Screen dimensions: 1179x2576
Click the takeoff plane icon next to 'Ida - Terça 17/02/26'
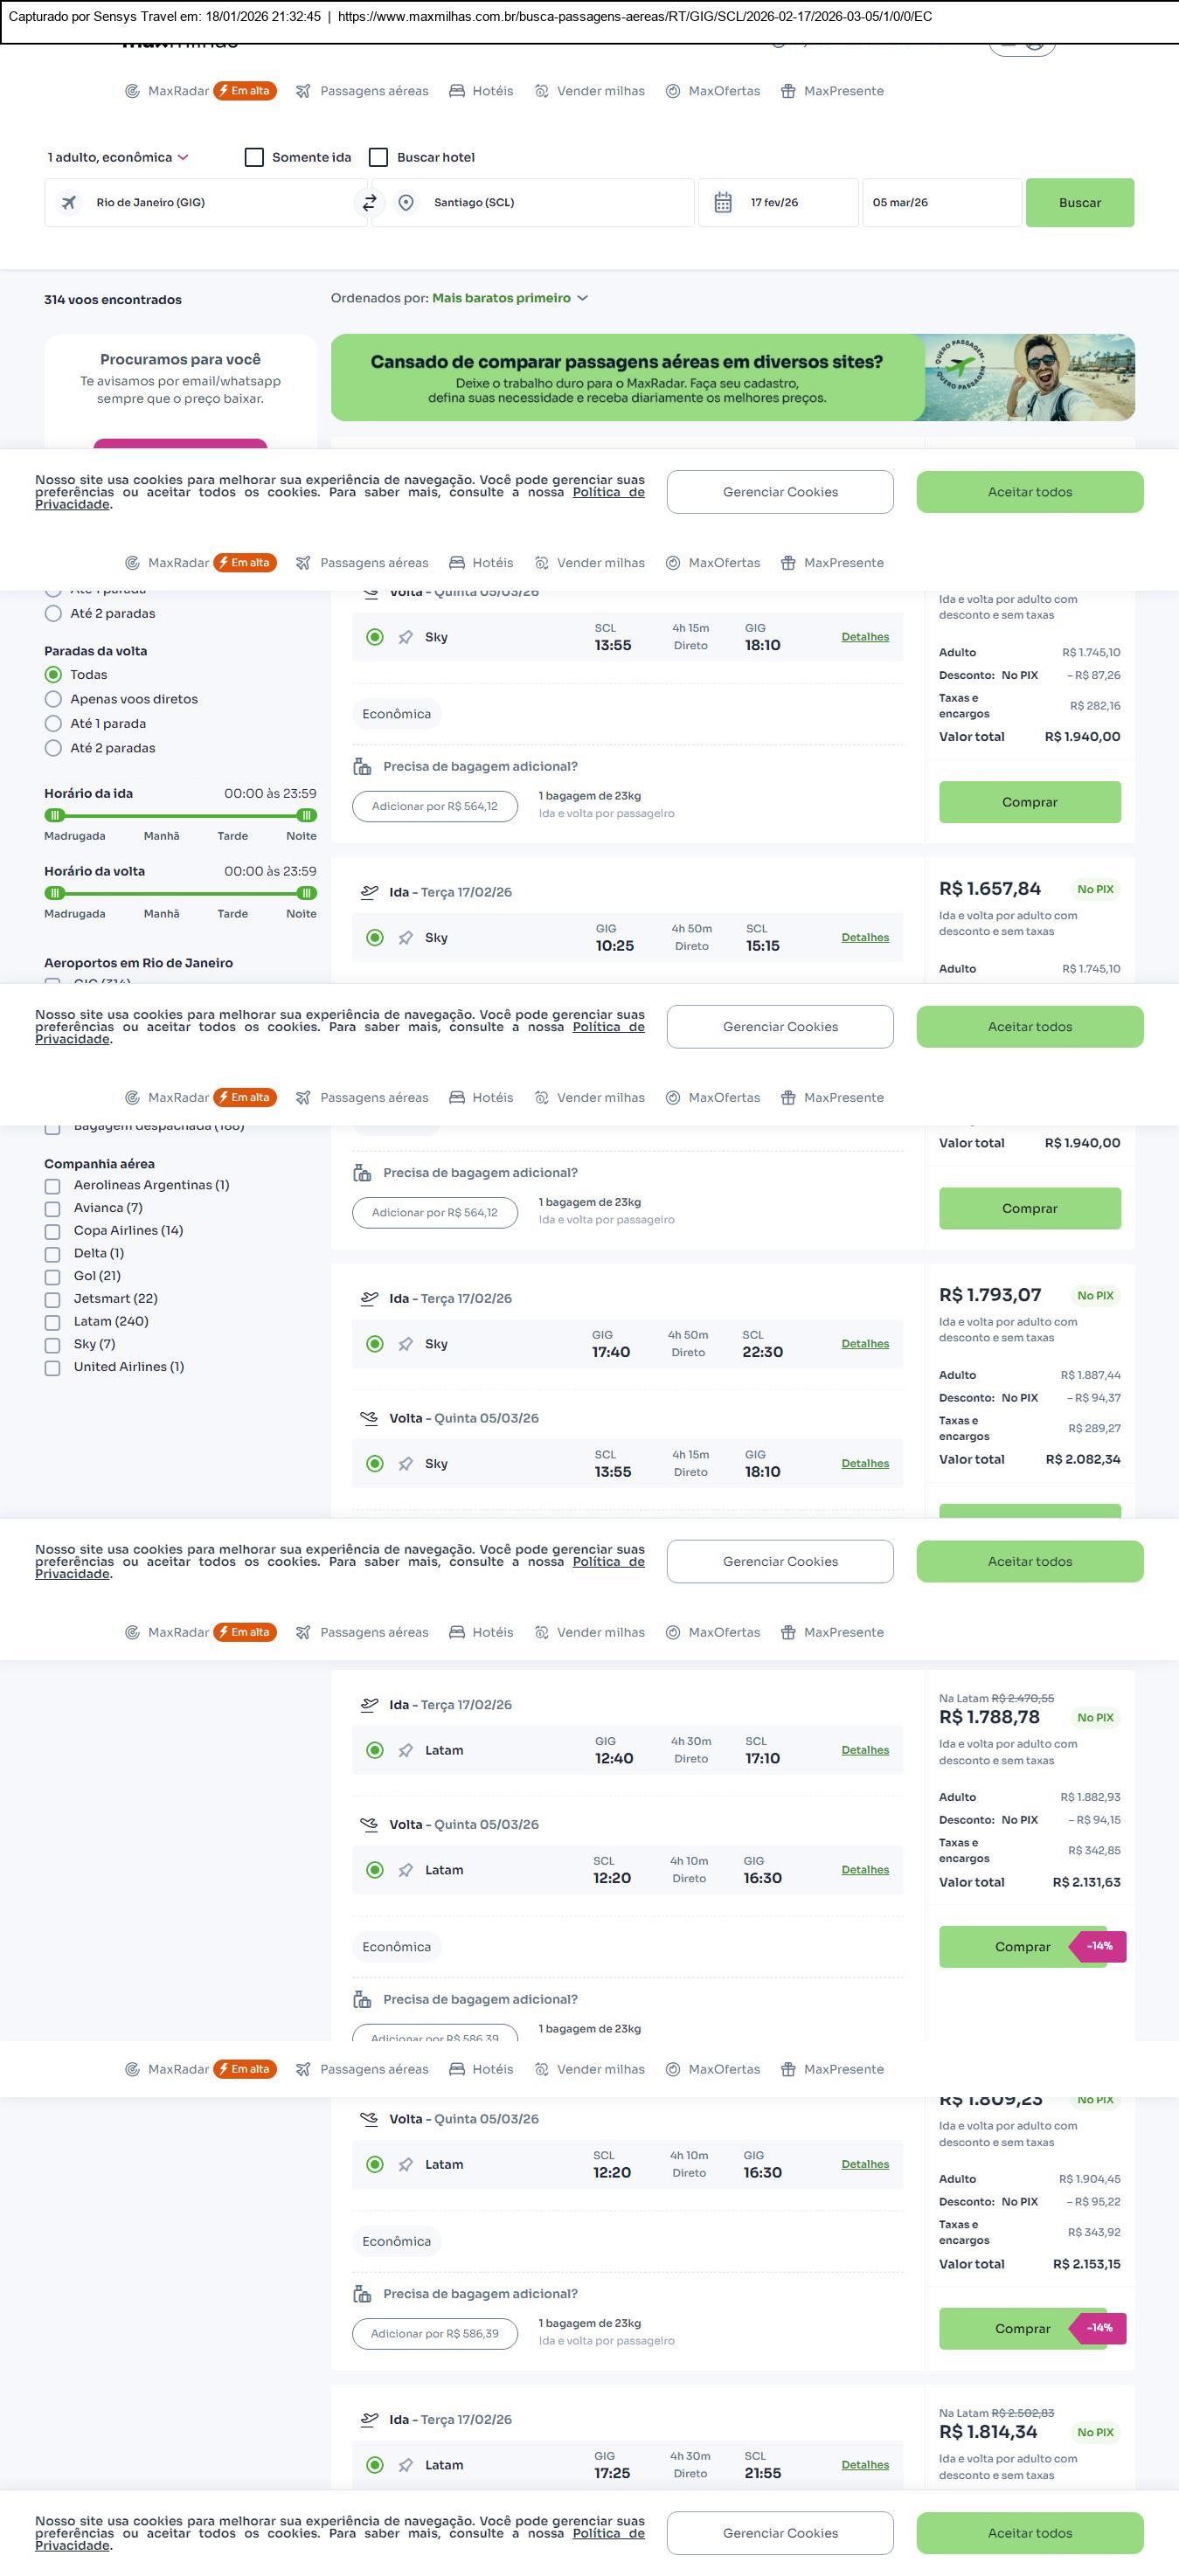[369, 892]
